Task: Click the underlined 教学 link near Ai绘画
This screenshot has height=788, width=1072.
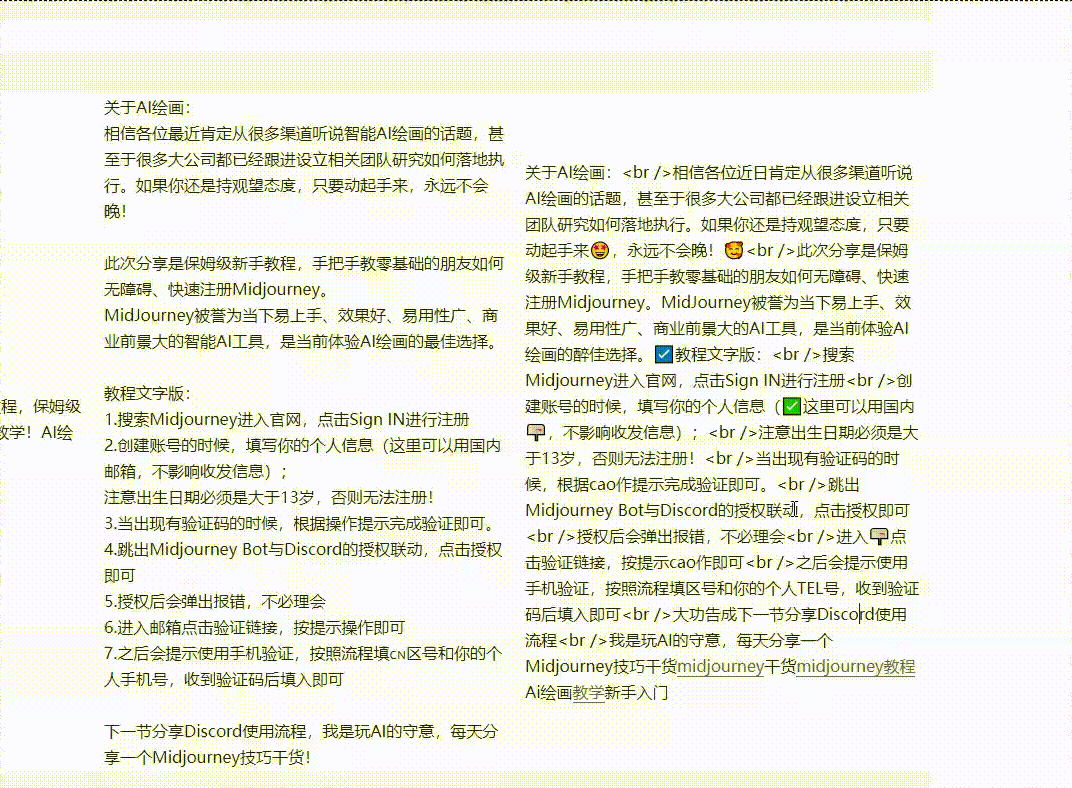Action: tap(588, 693)
